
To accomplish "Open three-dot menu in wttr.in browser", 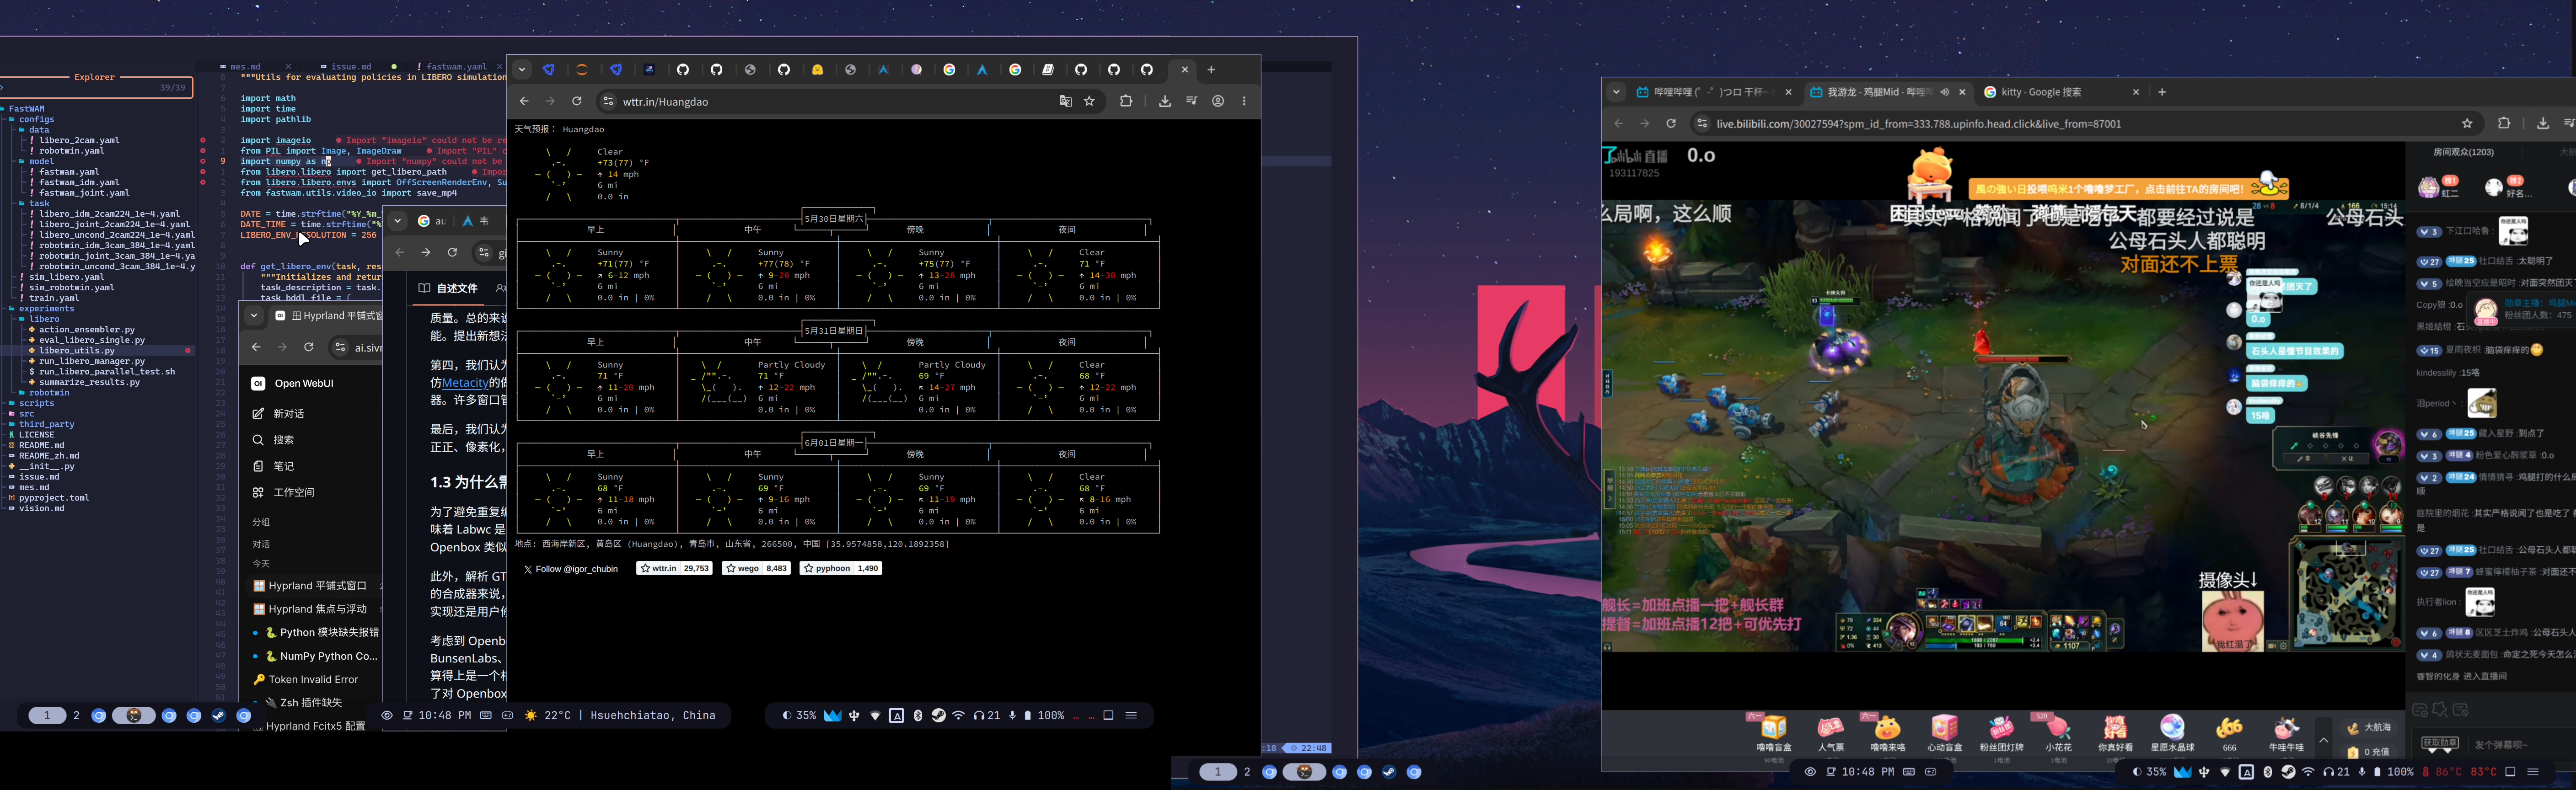I will pos(1244,101).
